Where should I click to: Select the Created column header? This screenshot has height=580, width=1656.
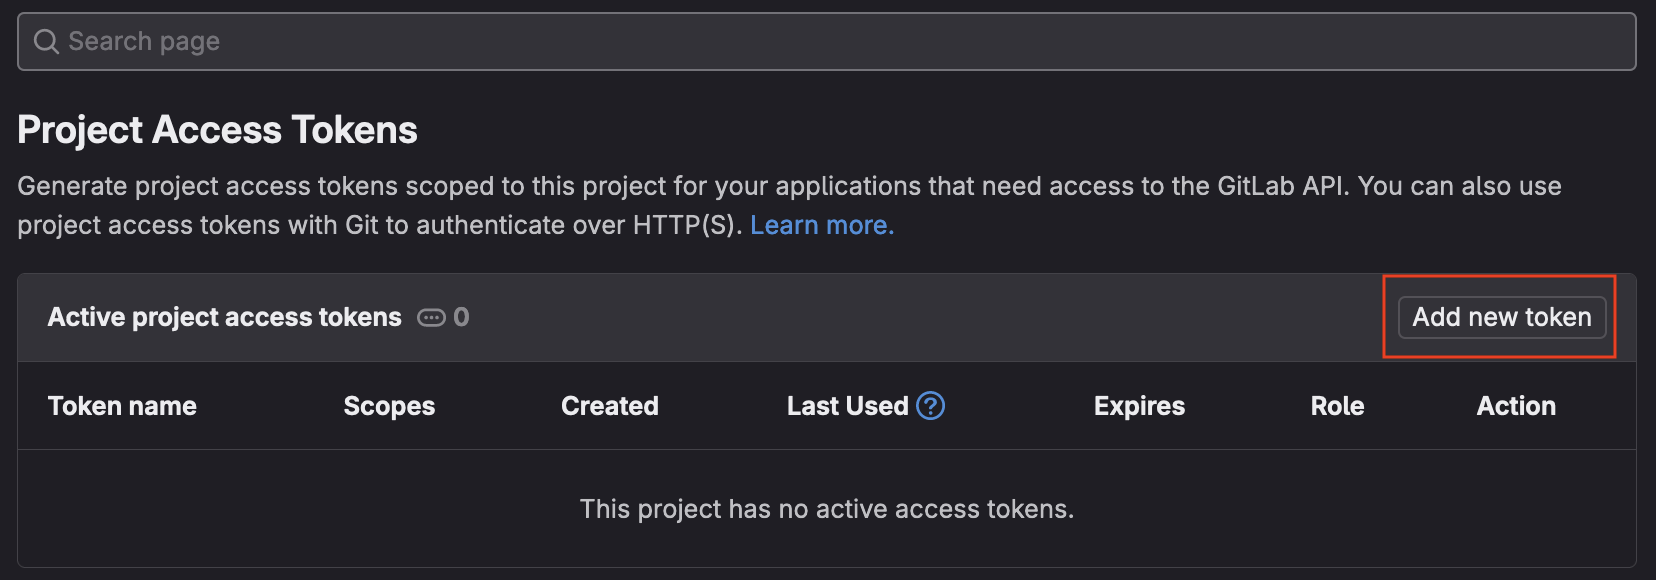point(609,406)
